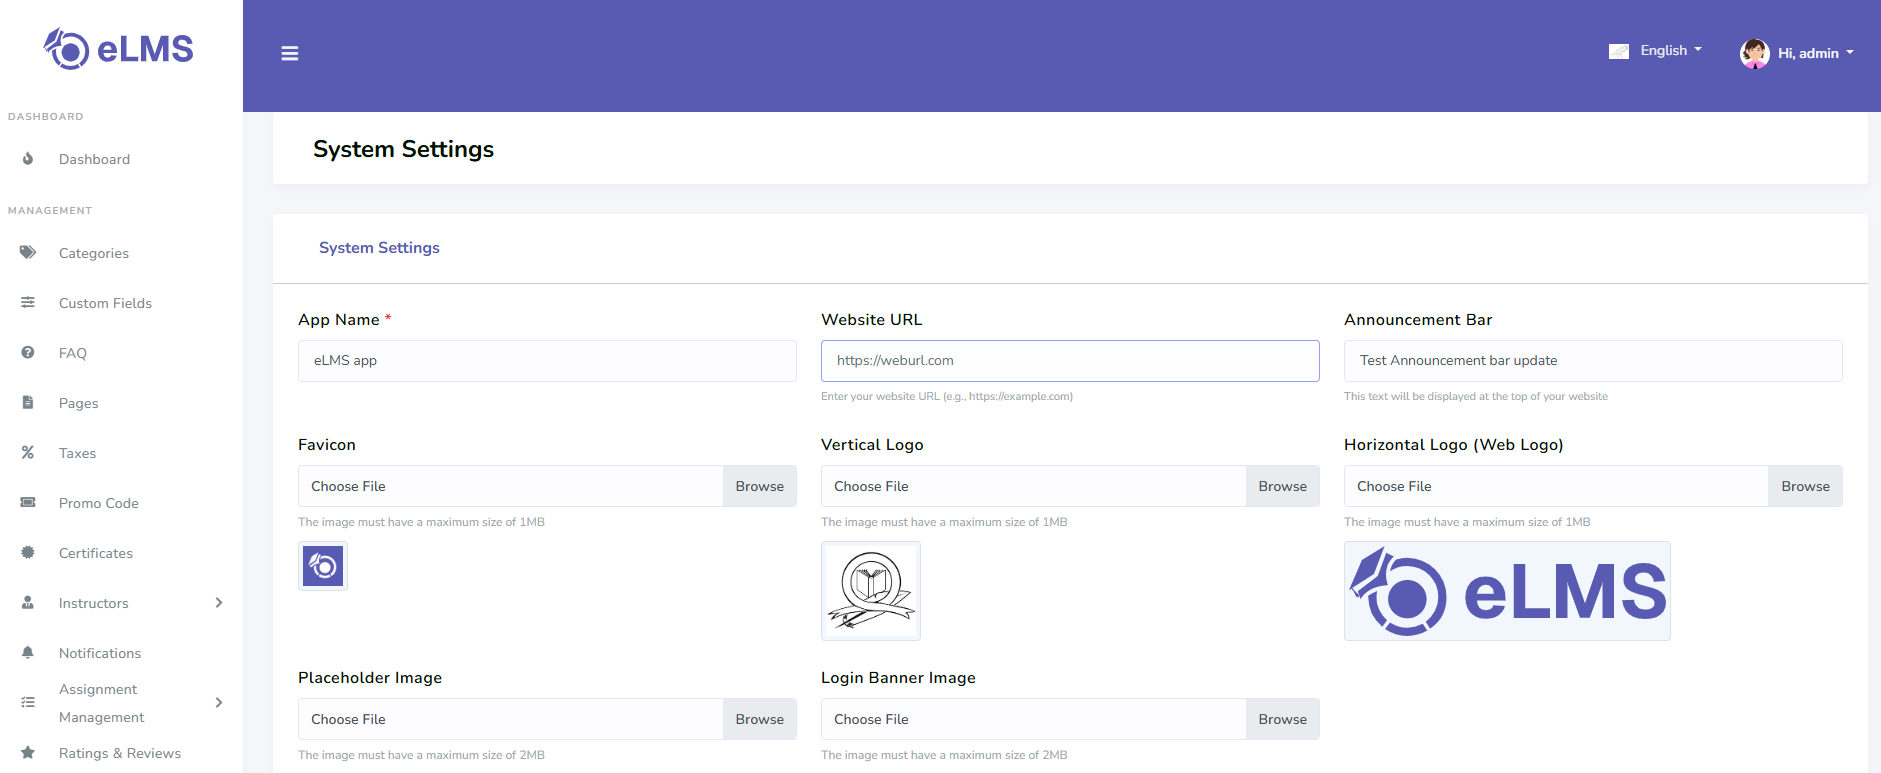The height and width of the screenshot is (773, 1881).
Task: Click the admin avatar picture
Action: coord(1754,53)
